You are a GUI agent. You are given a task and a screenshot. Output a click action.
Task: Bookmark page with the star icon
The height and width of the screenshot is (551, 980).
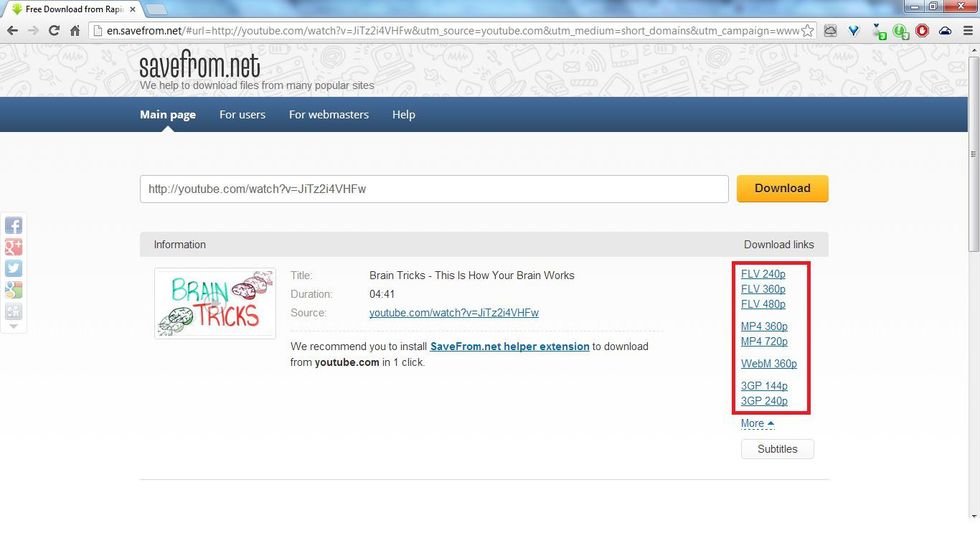(807, 31)
